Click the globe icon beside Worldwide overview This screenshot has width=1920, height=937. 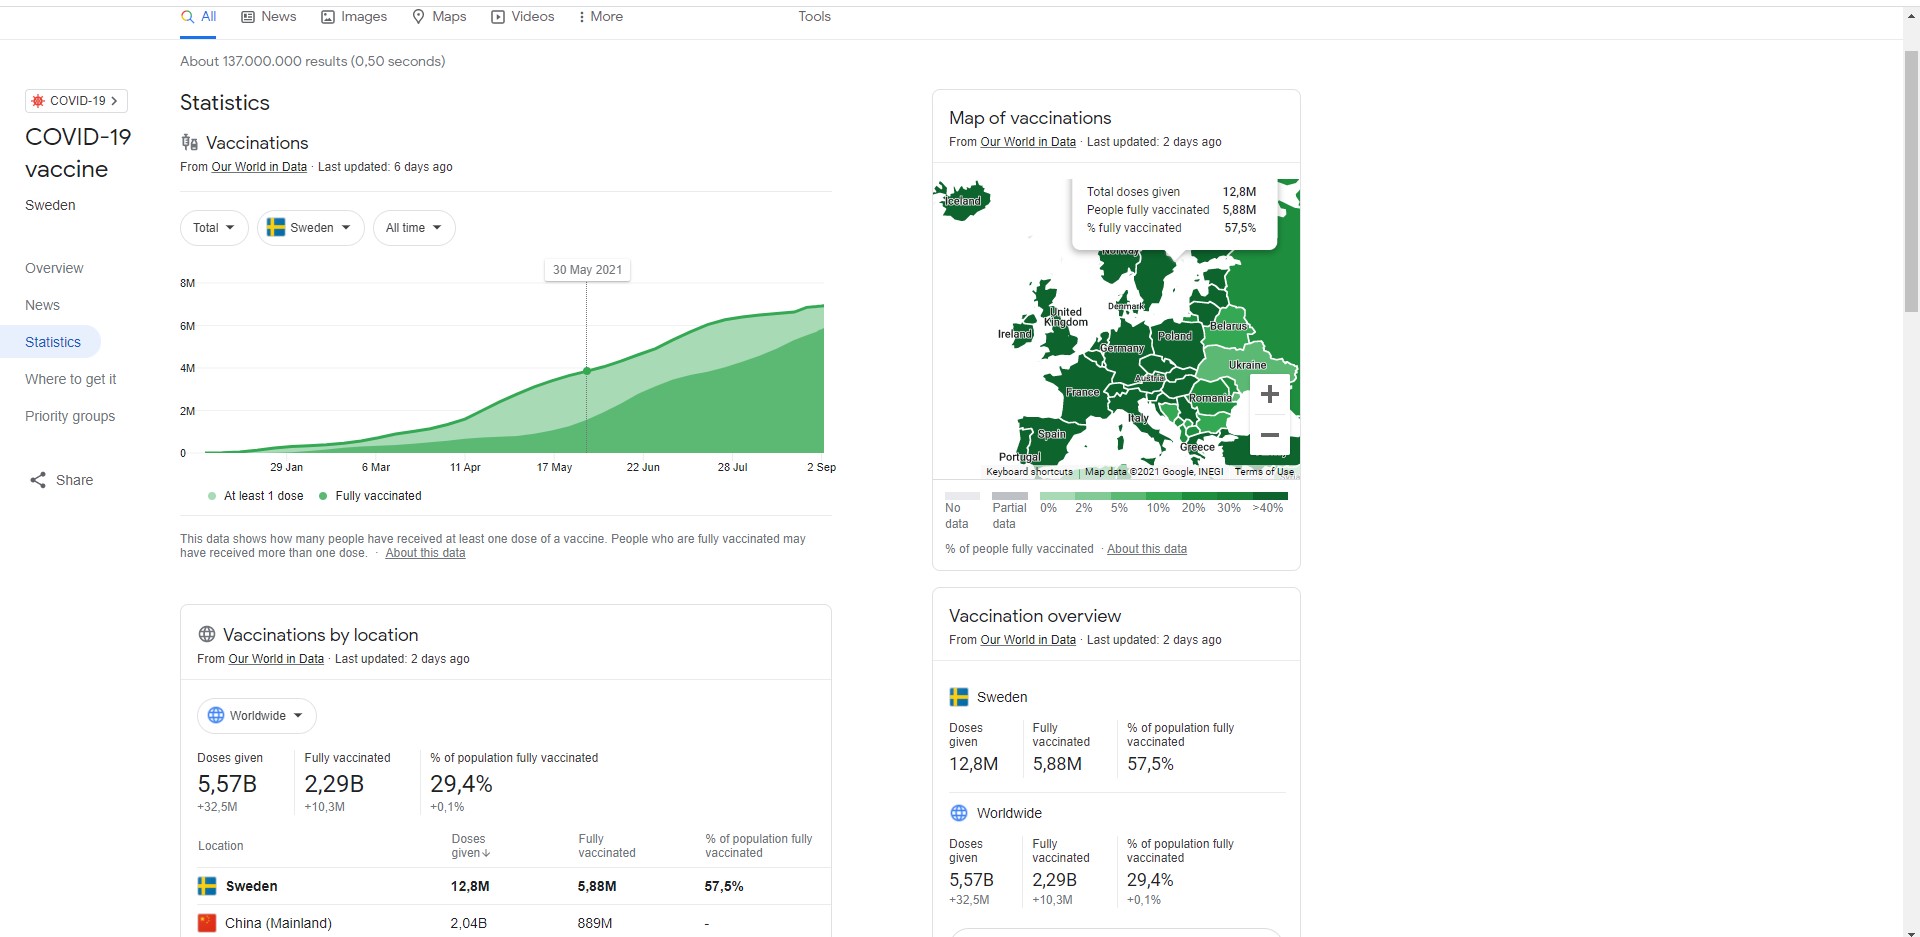(959, 813)
